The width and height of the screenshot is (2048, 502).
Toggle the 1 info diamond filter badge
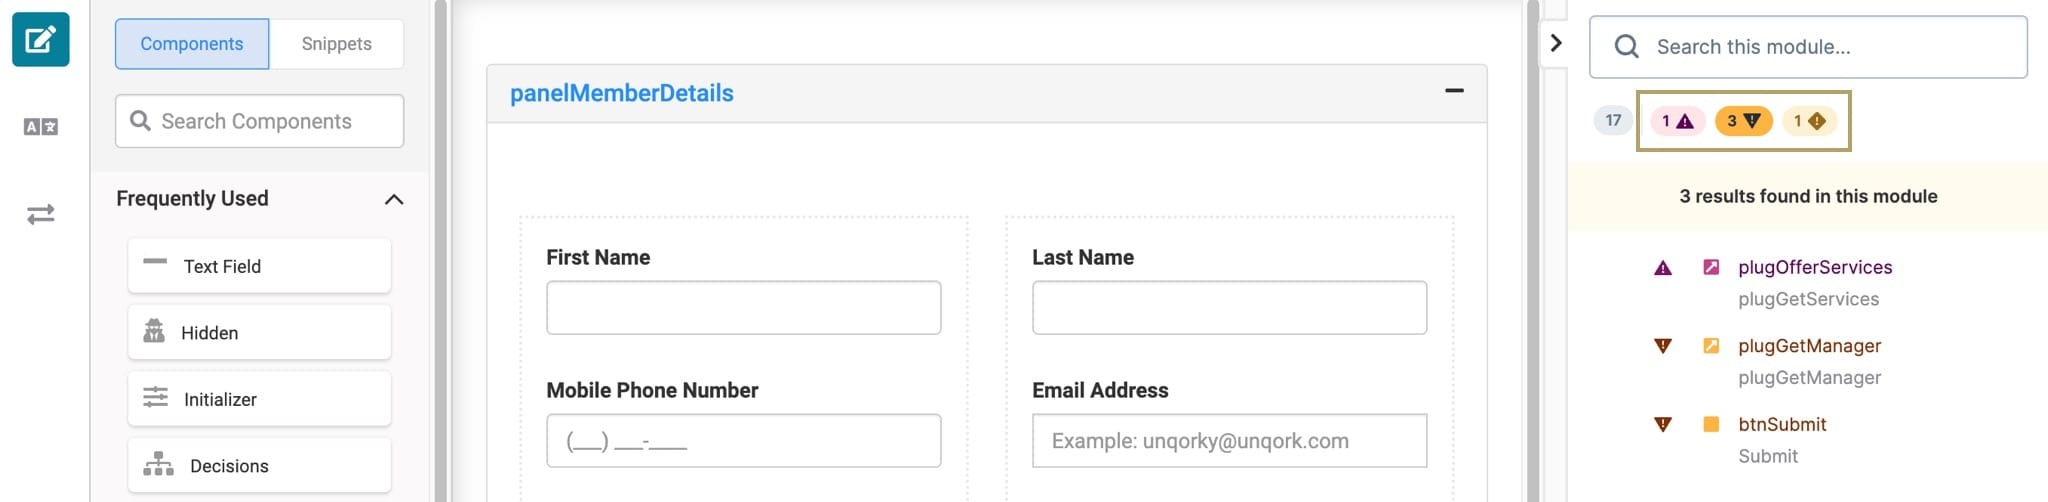click(1809, 121)
